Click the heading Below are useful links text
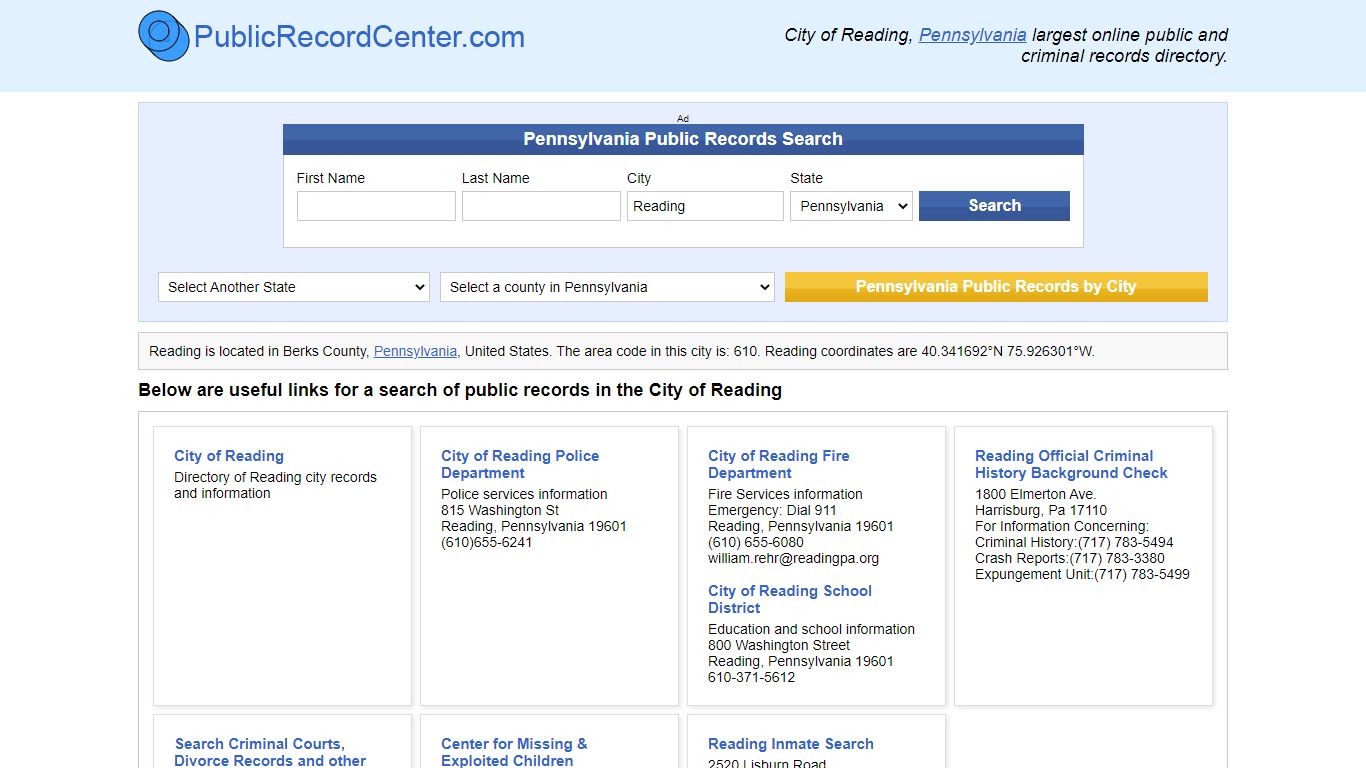This screenshot has width=1366, height=768. coord(460,390)
